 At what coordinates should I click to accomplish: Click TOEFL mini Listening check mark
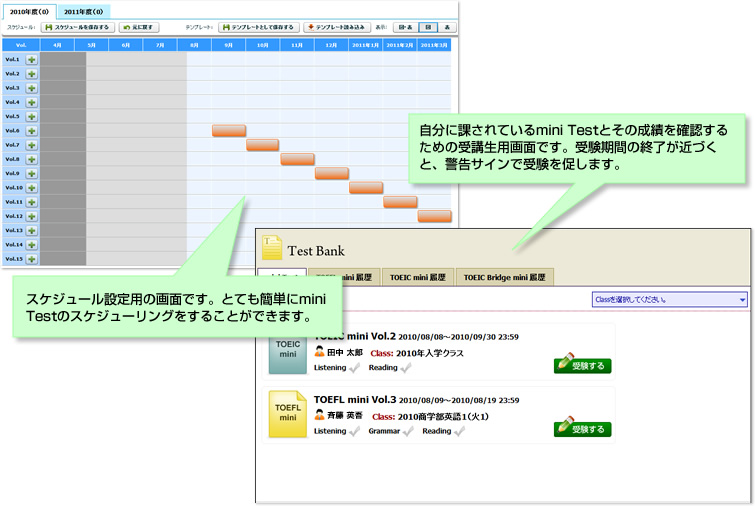[x=354, y=431]
